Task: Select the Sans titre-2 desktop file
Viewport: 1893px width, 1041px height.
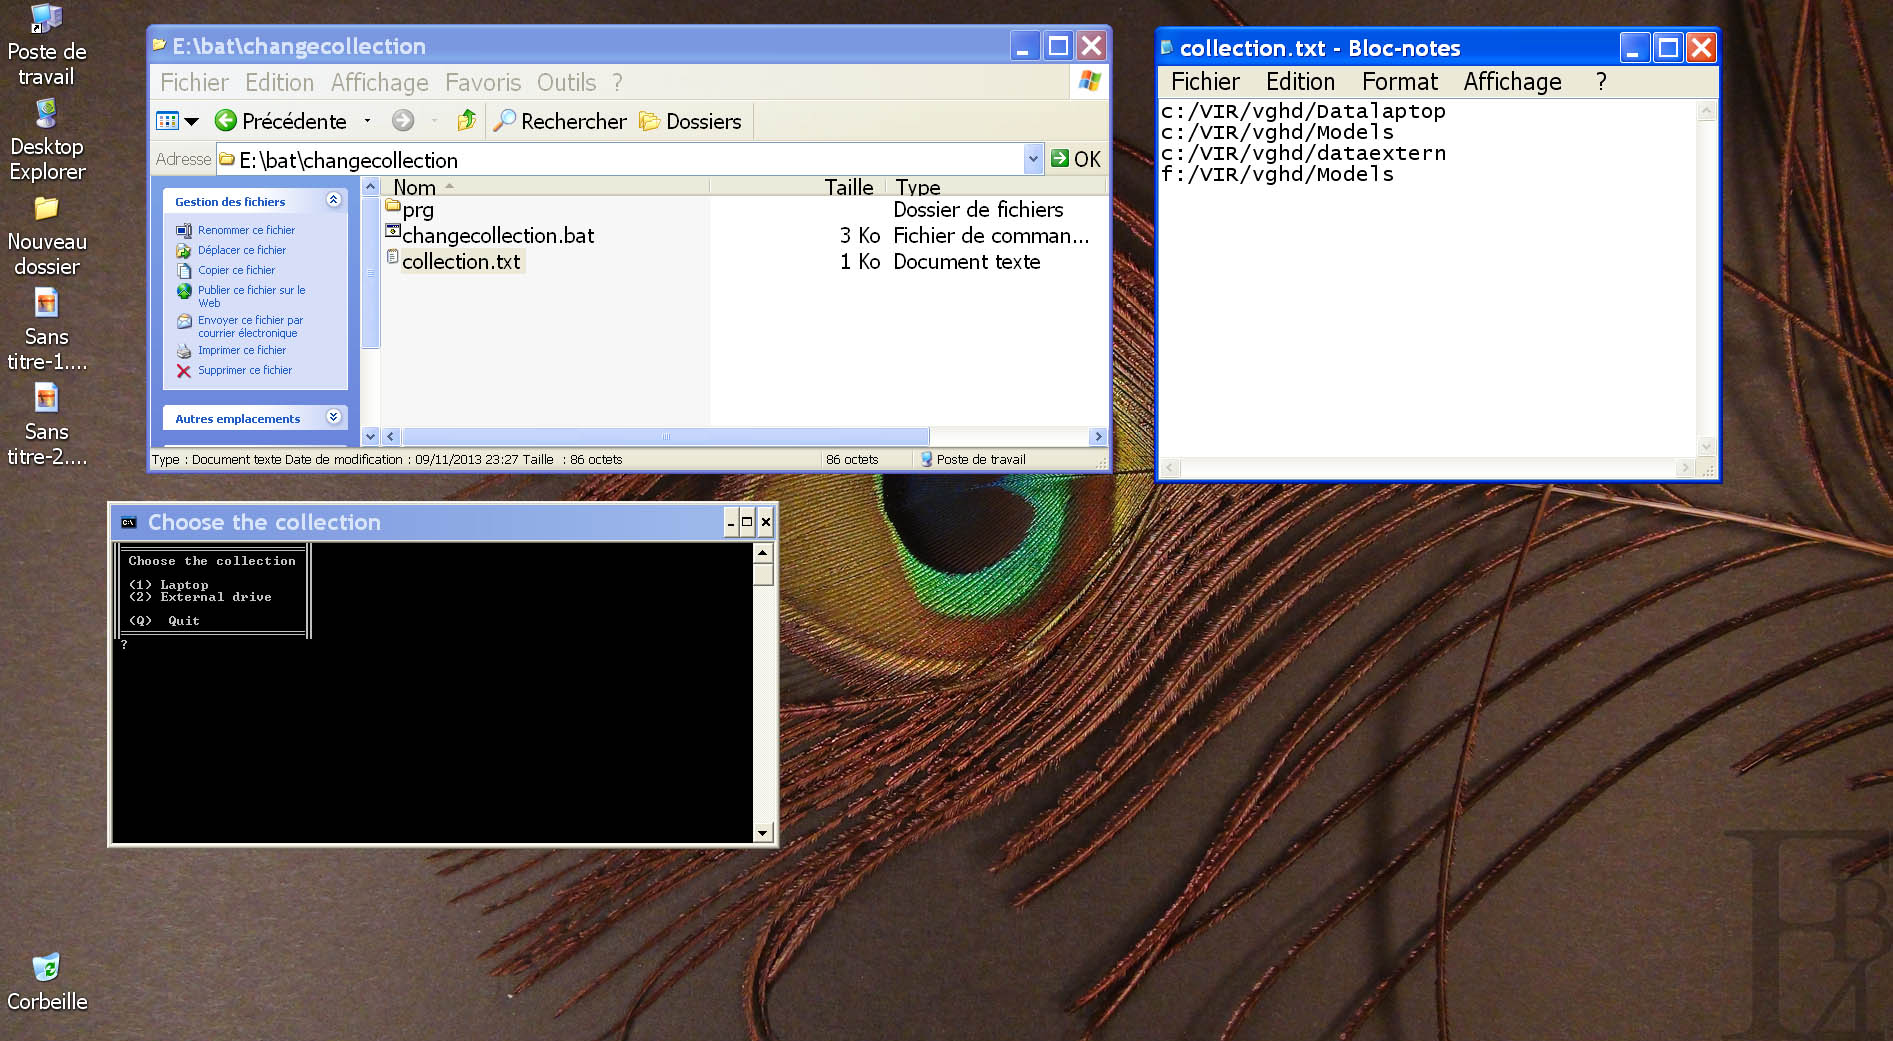Action: pyautogui.click(x=46, y=426)
